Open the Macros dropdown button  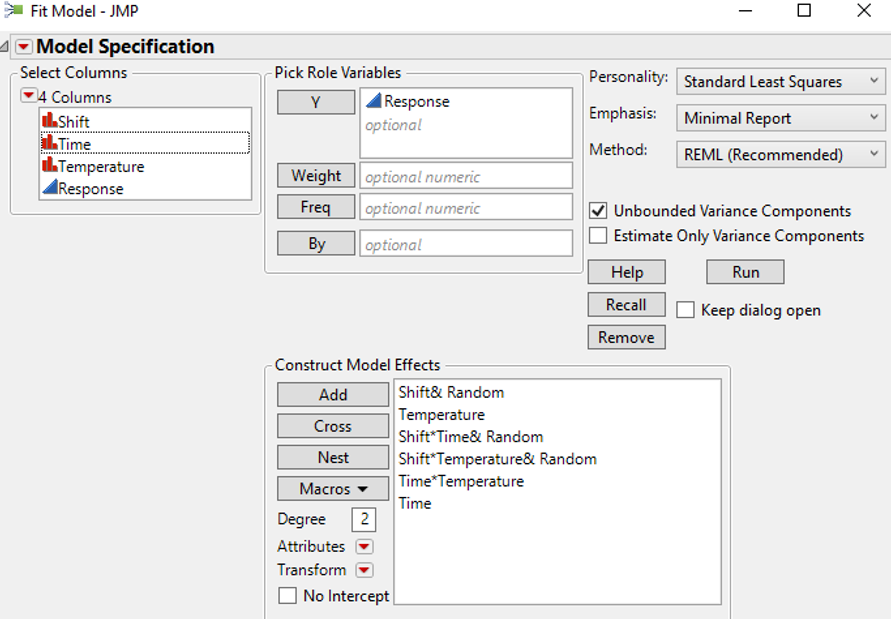(333, 489)
